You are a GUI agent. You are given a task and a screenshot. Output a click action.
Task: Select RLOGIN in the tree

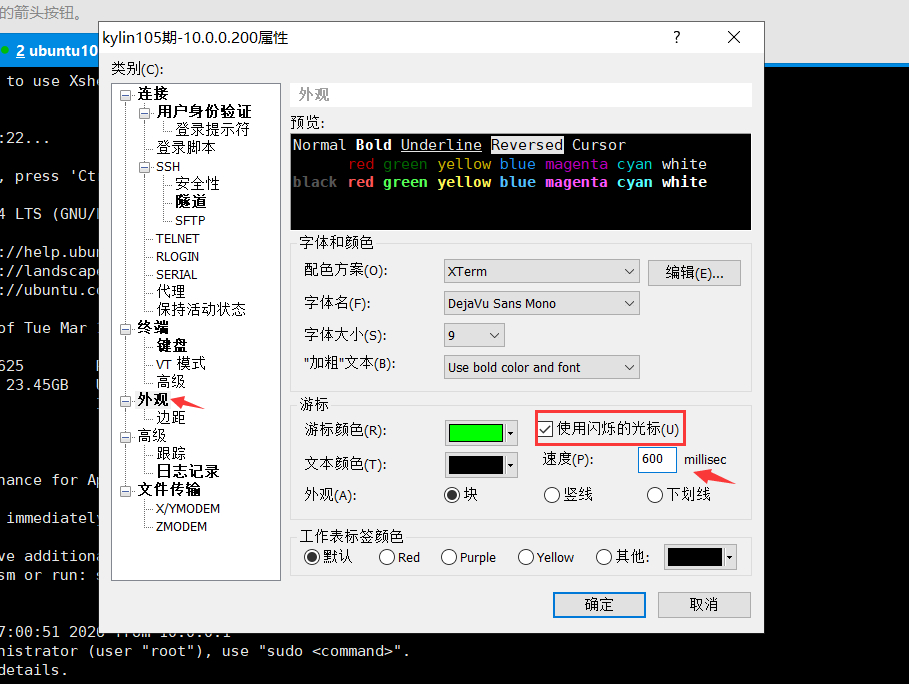[177, 257]
